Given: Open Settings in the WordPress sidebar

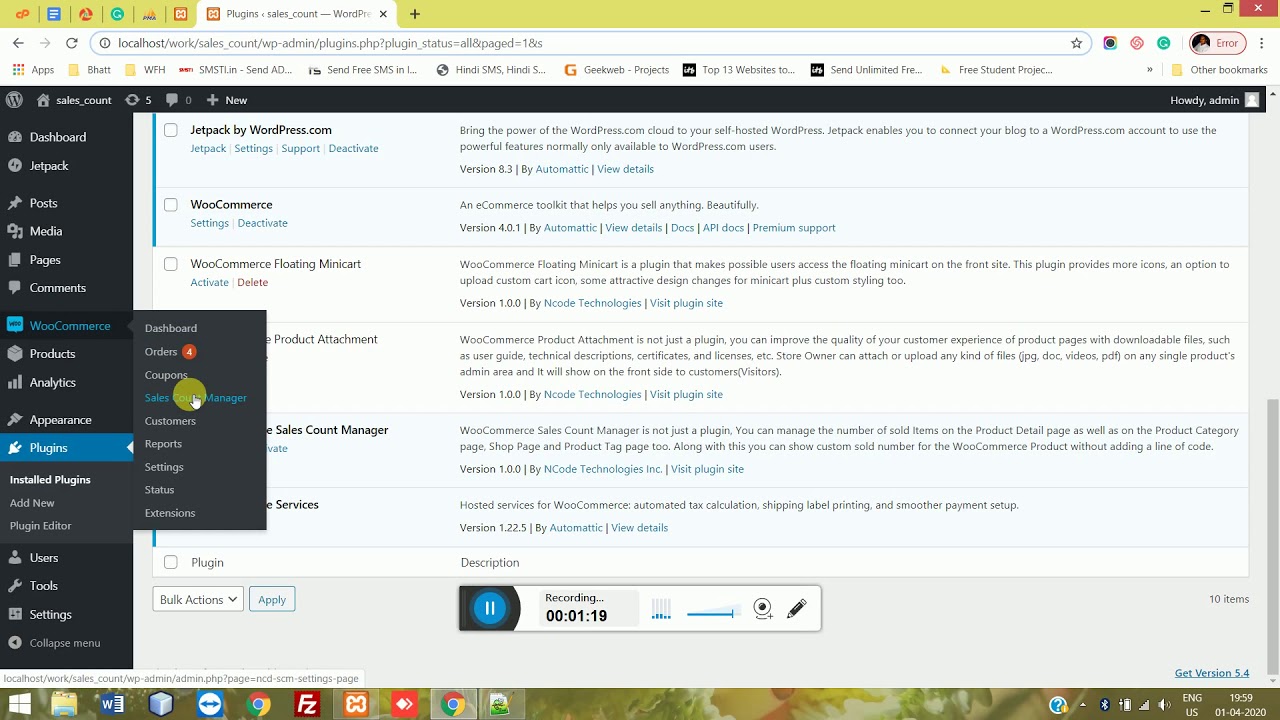Looking at the screenshot, I should click(50, 615).
